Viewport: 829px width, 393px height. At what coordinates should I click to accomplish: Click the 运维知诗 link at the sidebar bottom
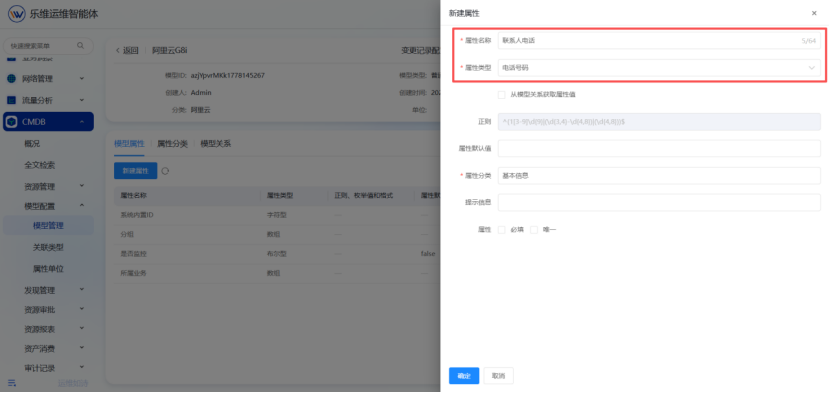72,383
